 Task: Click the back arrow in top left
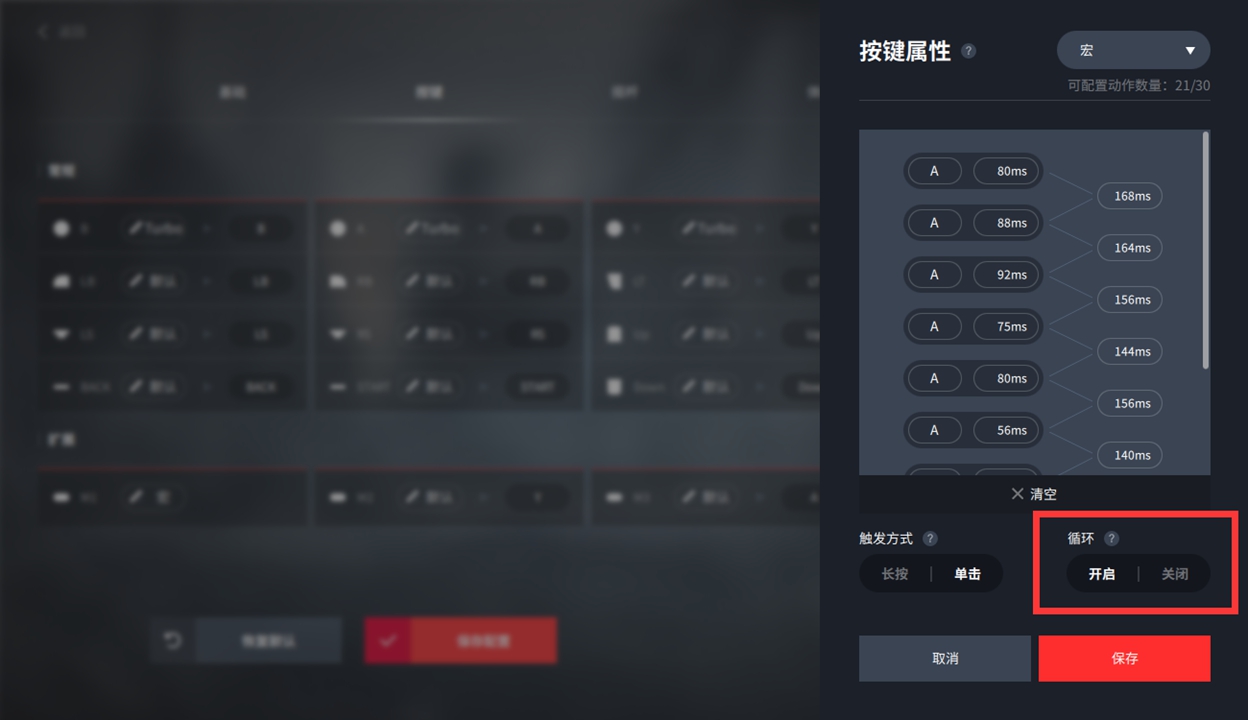[x=43, y=32]
